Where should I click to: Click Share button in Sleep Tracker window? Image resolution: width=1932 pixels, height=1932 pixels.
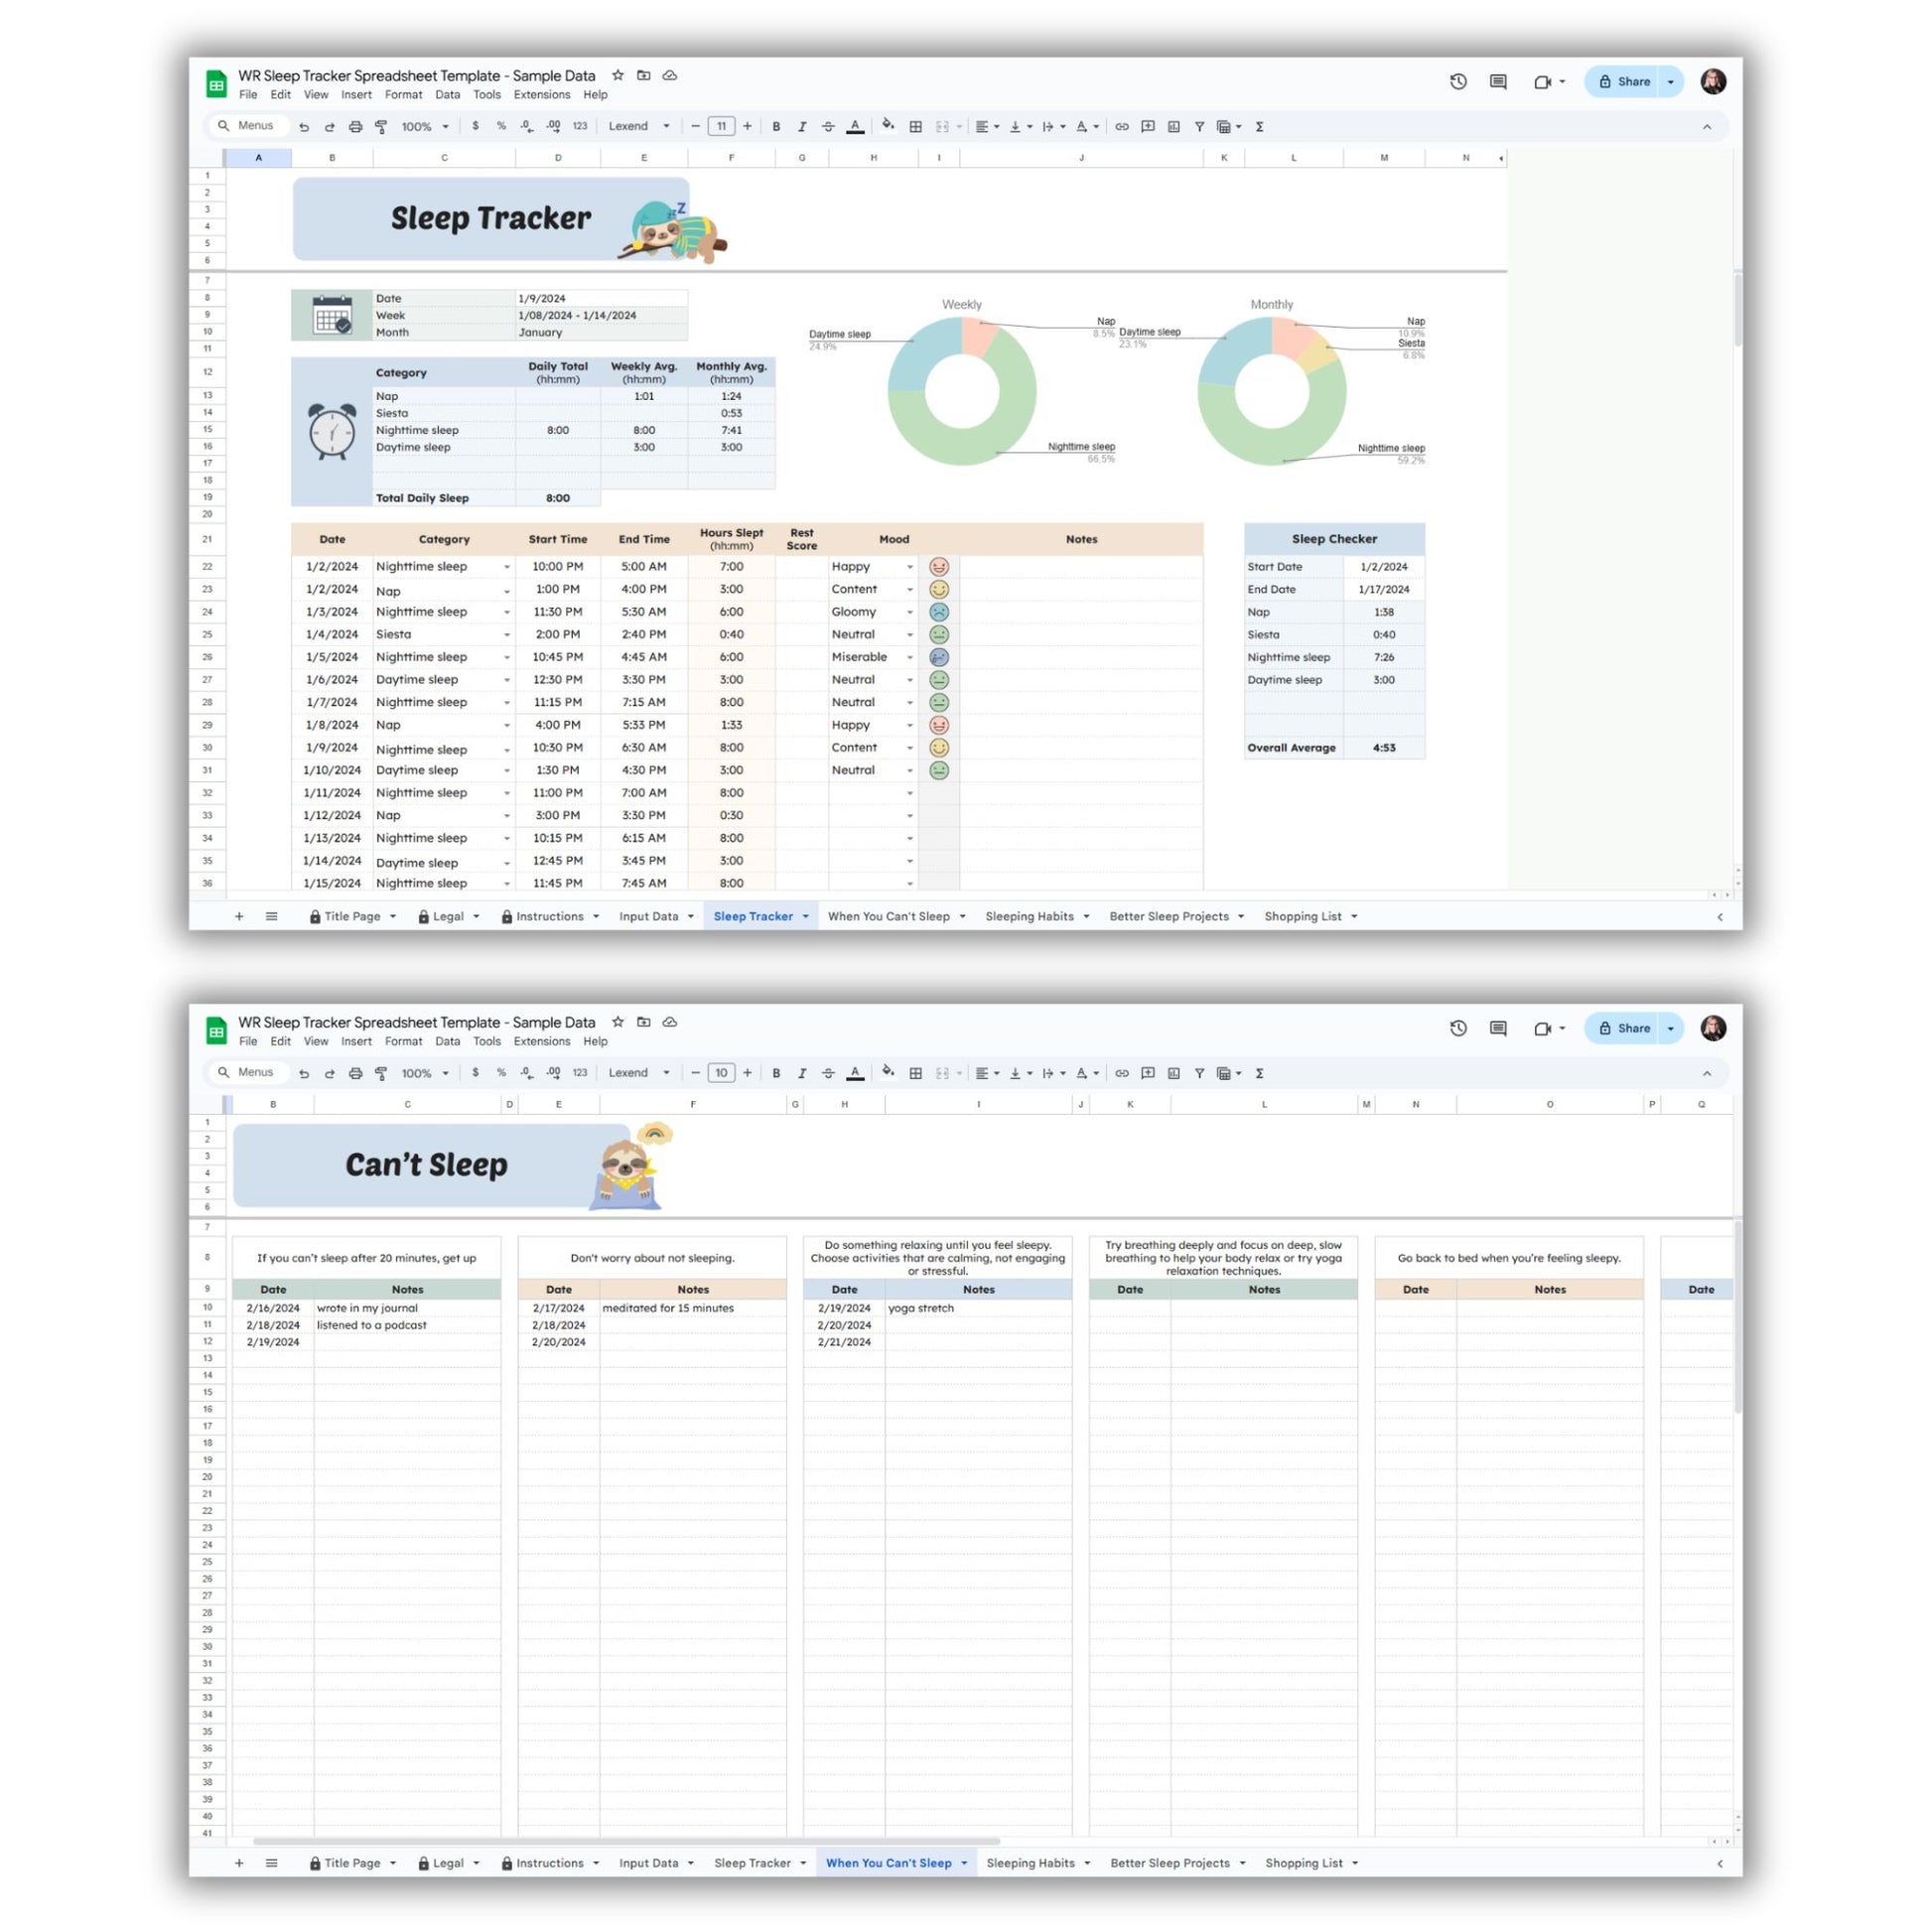click(x=1623, y=82)
